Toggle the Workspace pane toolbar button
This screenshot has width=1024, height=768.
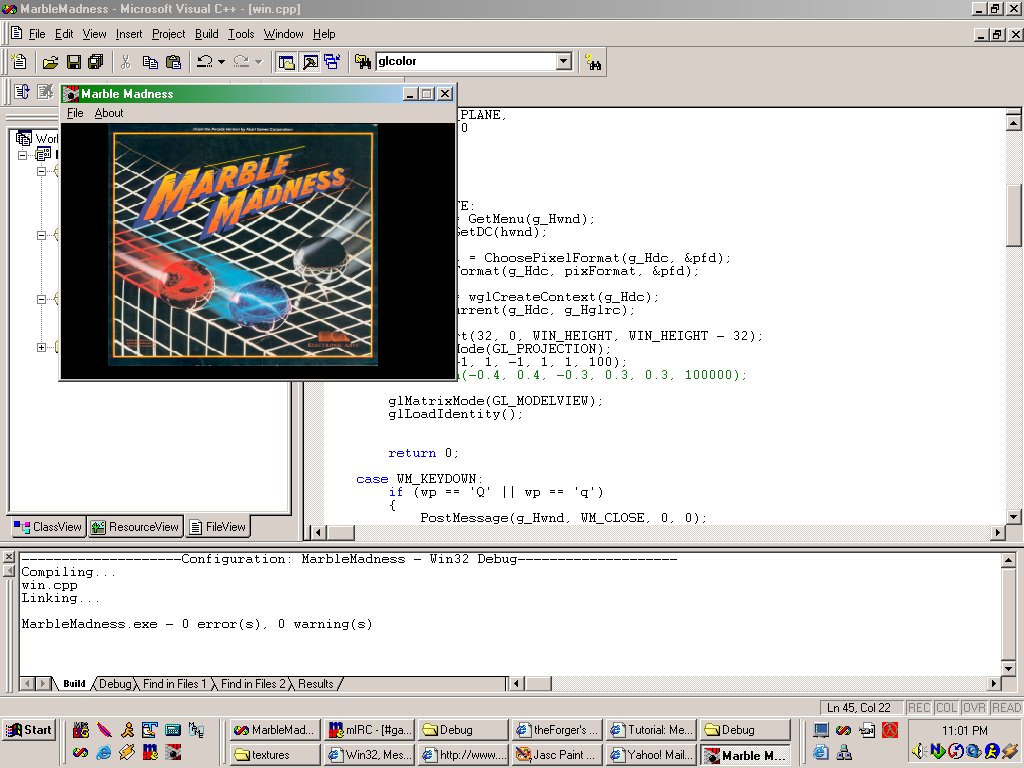287,62
